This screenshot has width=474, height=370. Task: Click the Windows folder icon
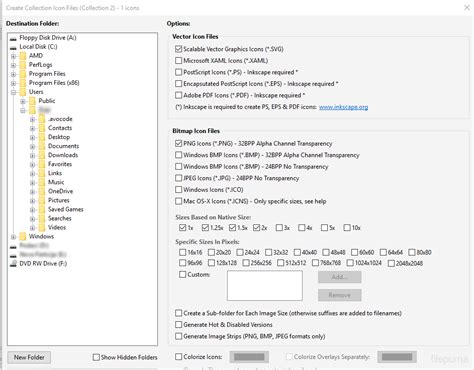pyautogui.click(x=23, y=236)
